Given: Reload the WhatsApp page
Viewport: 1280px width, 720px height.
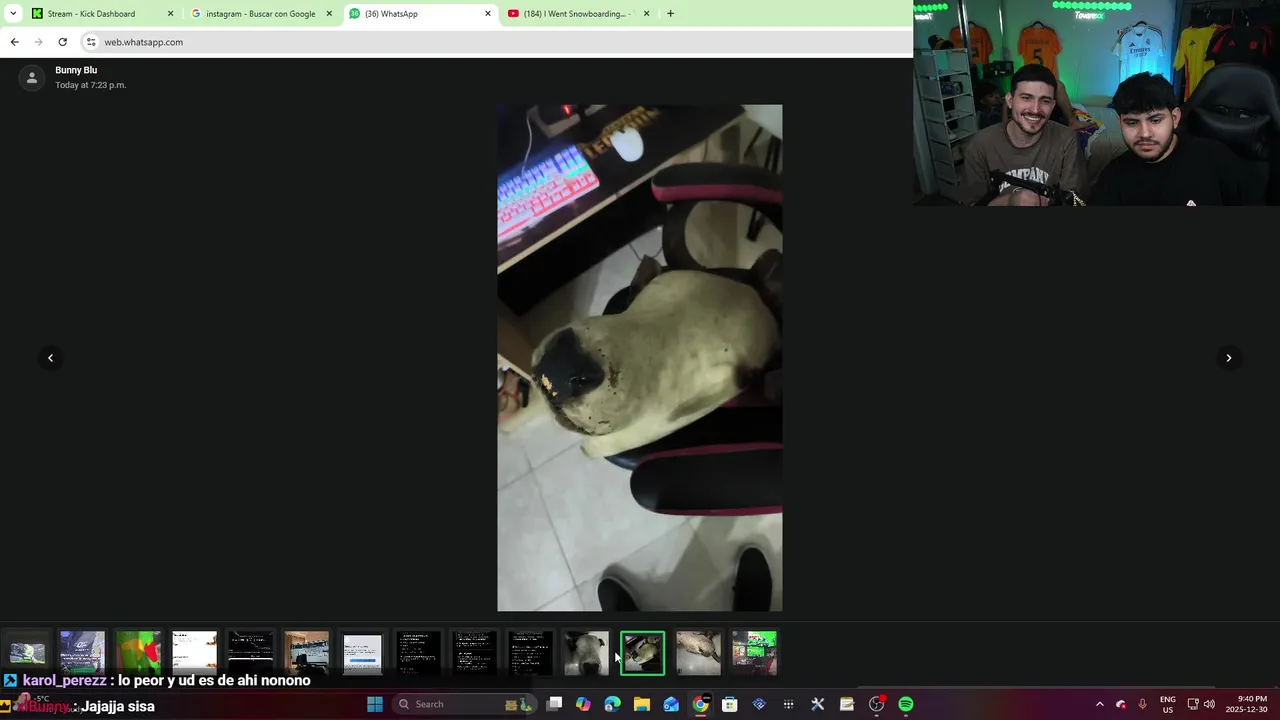Looking at the screenshot, I should tap(62, 42).
